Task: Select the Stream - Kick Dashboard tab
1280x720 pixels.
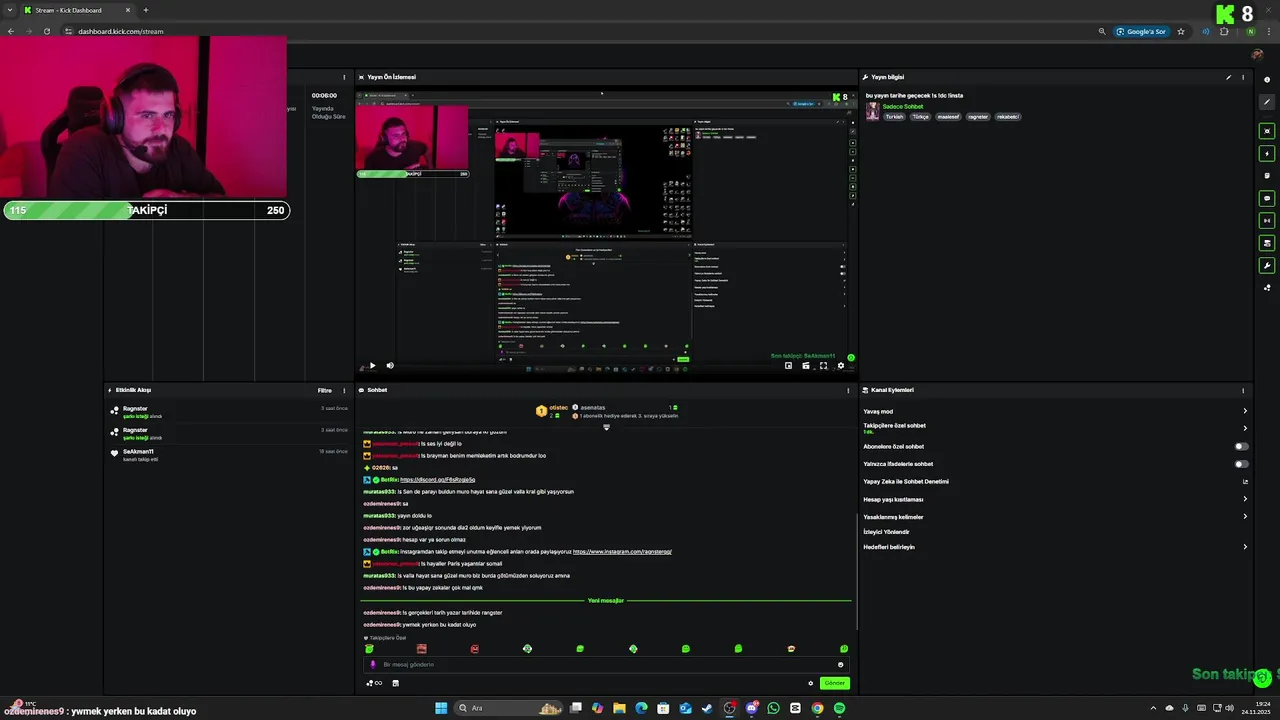Action: pos(77,10)
